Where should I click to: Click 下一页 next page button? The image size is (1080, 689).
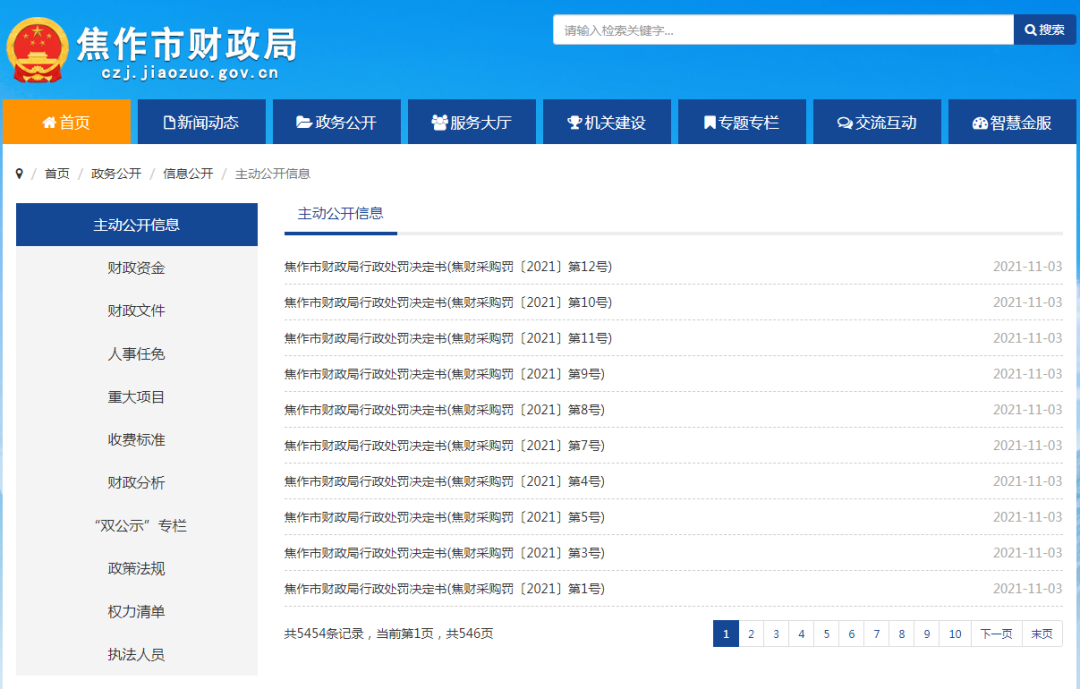(x=996, y=634)
